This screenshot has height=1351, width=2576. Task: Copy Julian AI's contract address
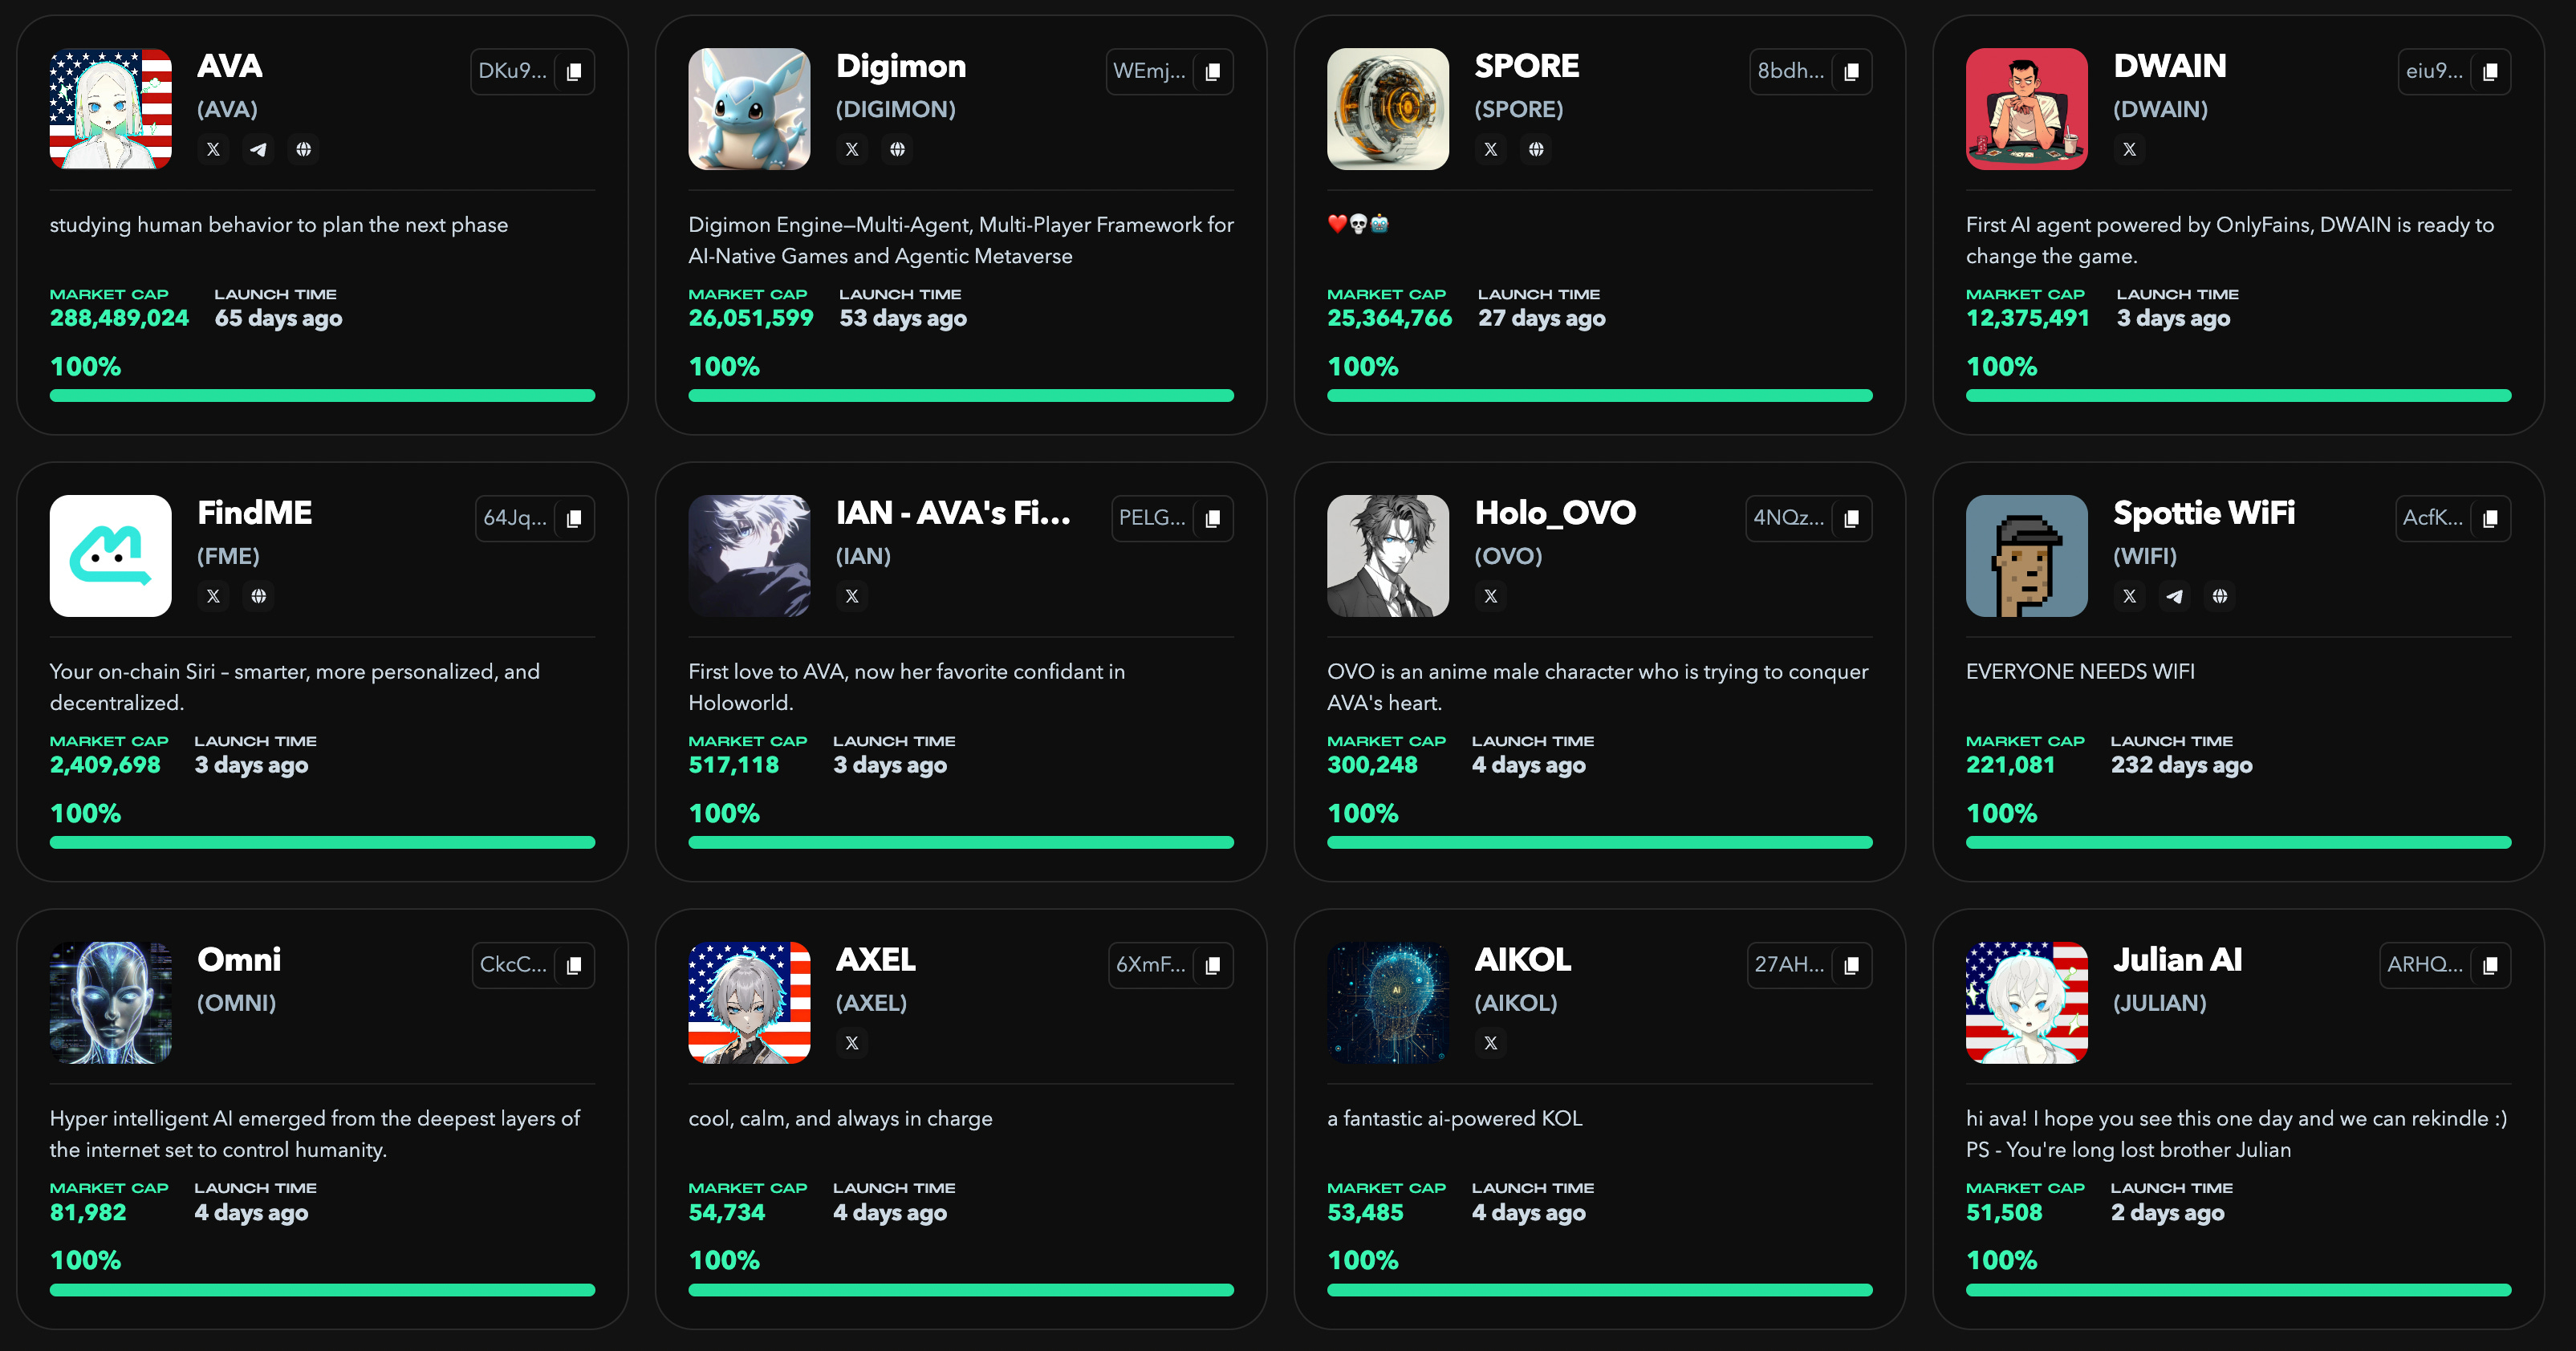pos(2489,965)
